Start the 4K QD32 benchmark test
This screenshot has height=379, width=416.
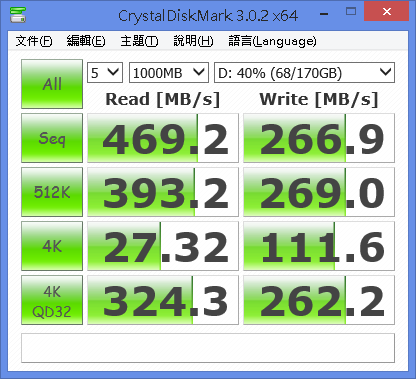click(52, 300)
